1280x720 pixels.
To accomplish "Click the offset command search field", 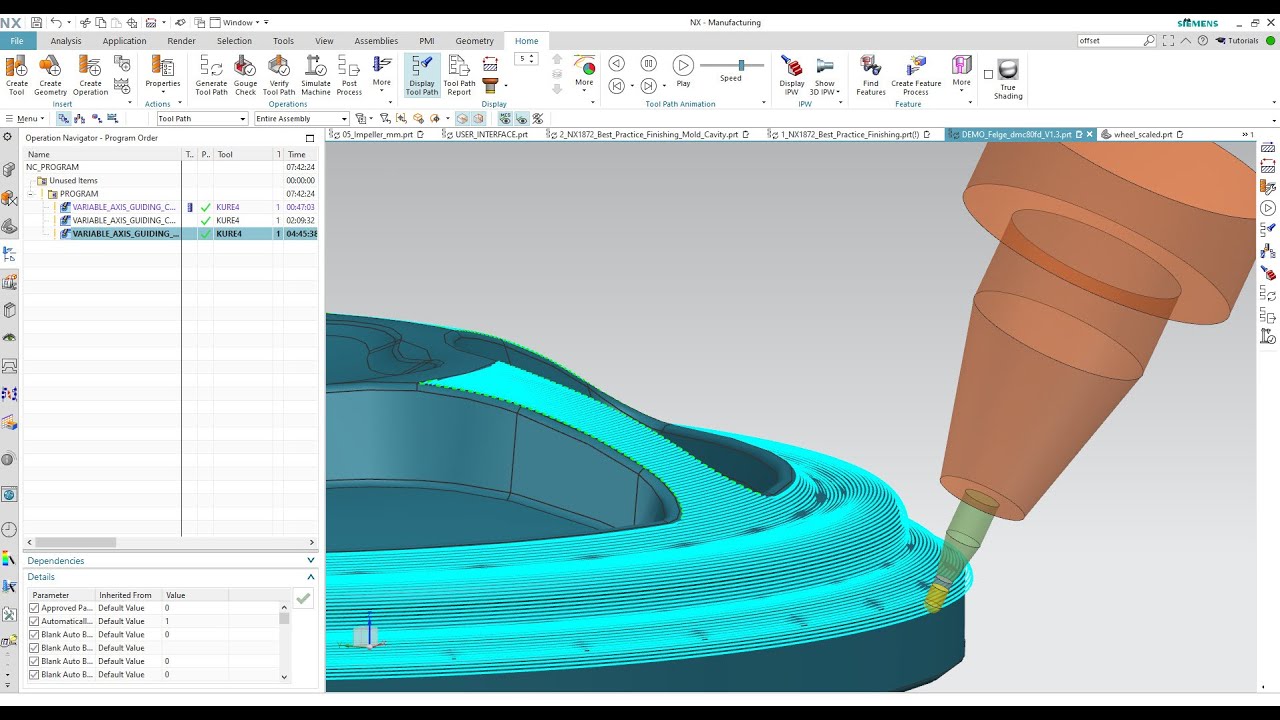I will (x=1109, y=41).
